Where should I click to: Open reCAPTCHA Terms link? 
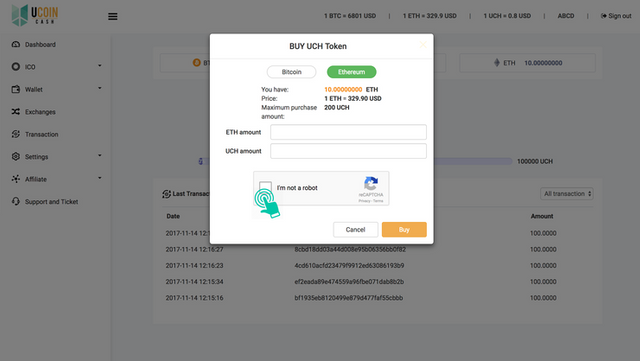[378, 201]
